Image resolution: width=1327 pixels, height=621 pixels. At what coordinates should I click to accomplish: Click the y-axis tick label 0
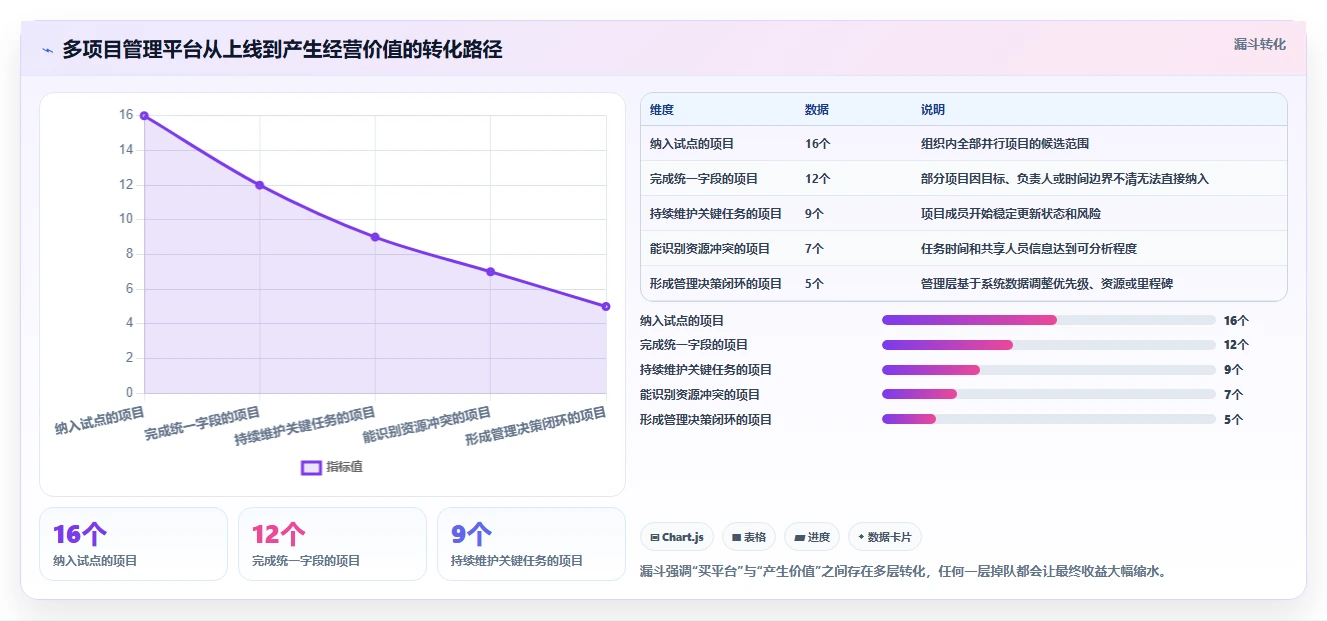coord(130,392)
